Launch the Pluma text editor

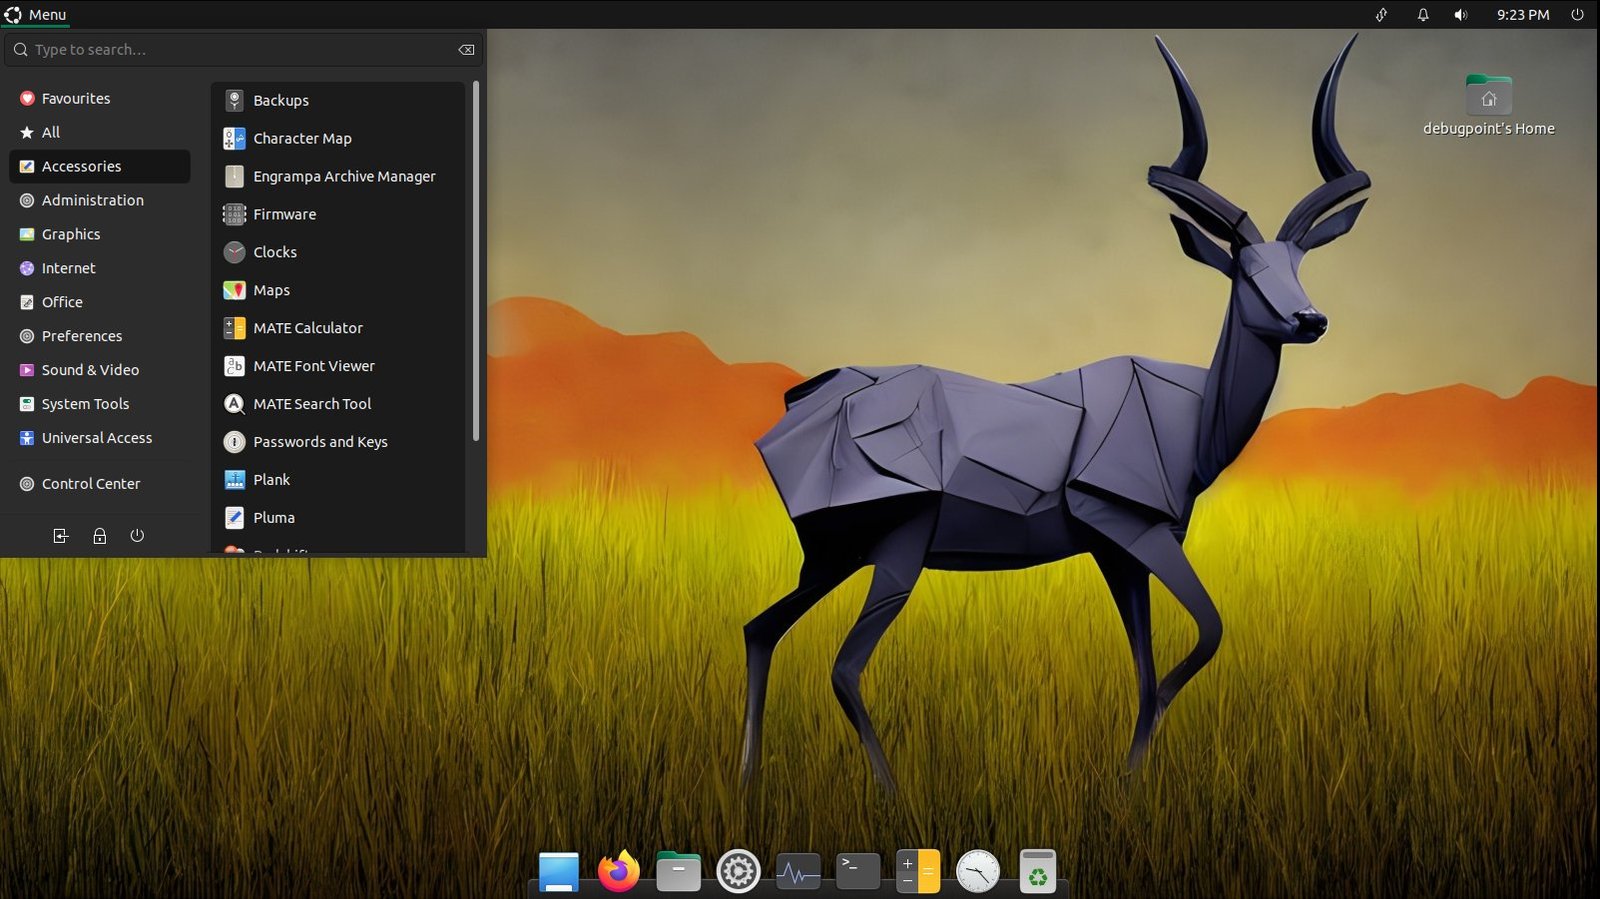point(339,519)
